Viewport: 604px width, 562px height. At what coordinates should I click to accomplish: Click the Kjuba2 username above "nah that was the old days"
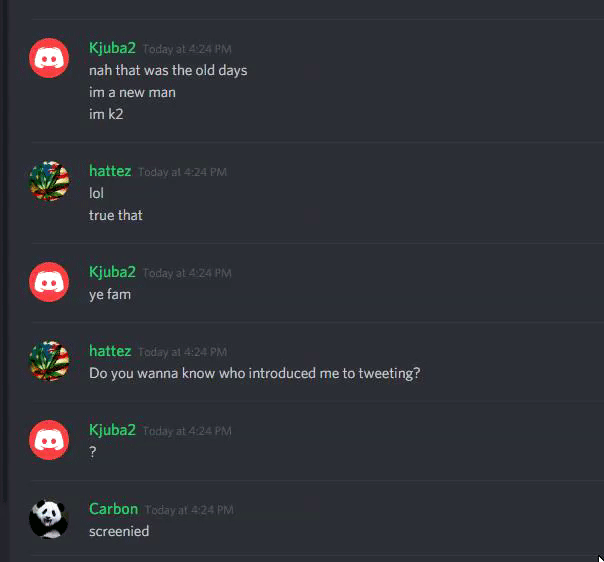112,48
